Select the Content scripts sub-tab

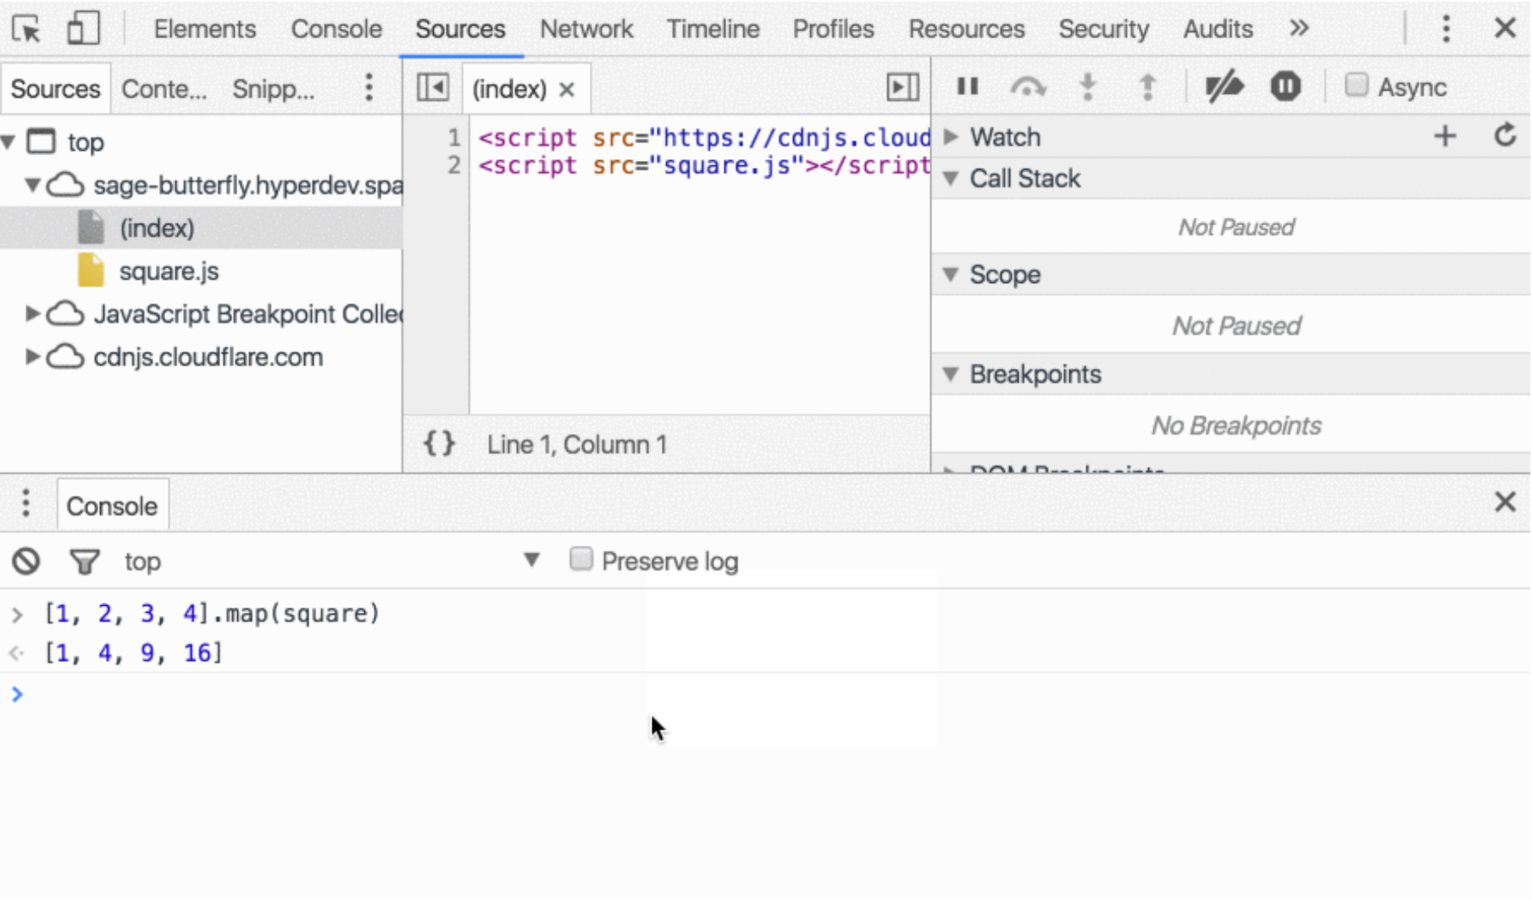click(164, 89)
